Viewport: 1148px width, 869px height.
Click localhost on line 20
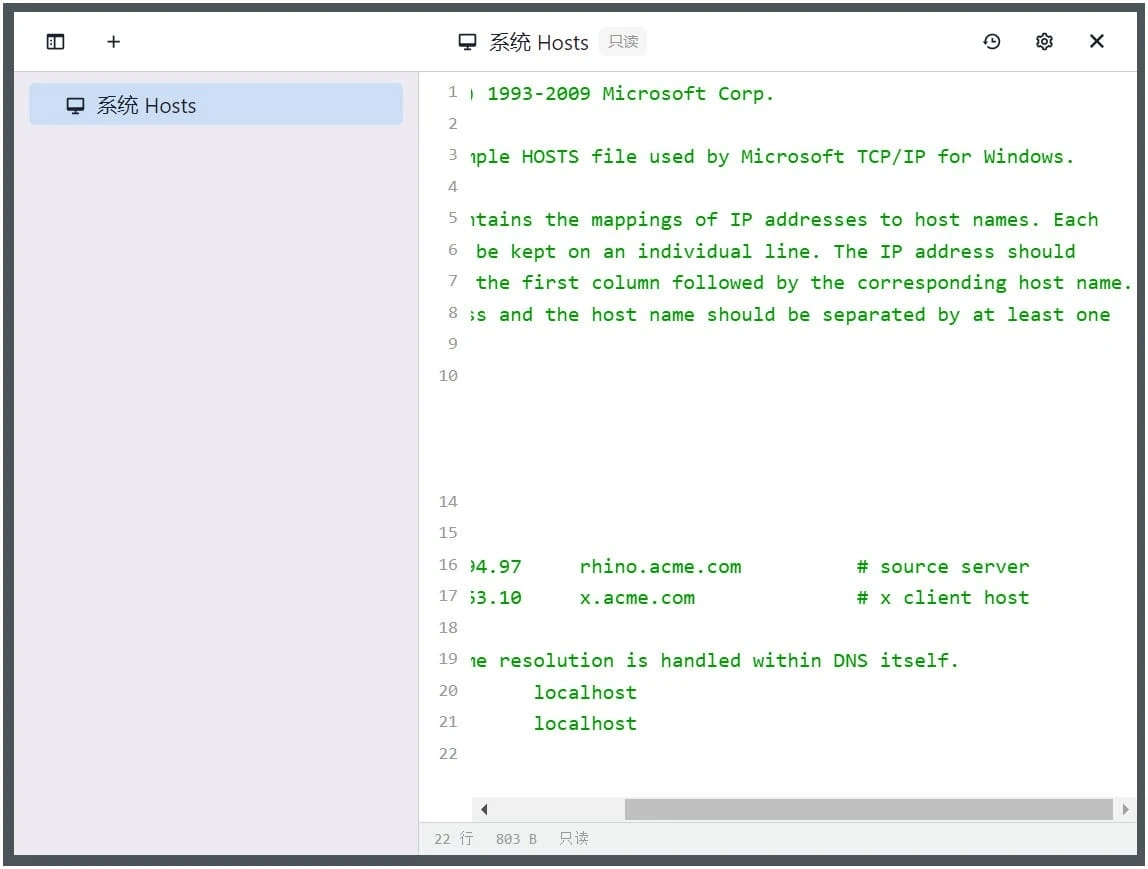pos(585,692)
